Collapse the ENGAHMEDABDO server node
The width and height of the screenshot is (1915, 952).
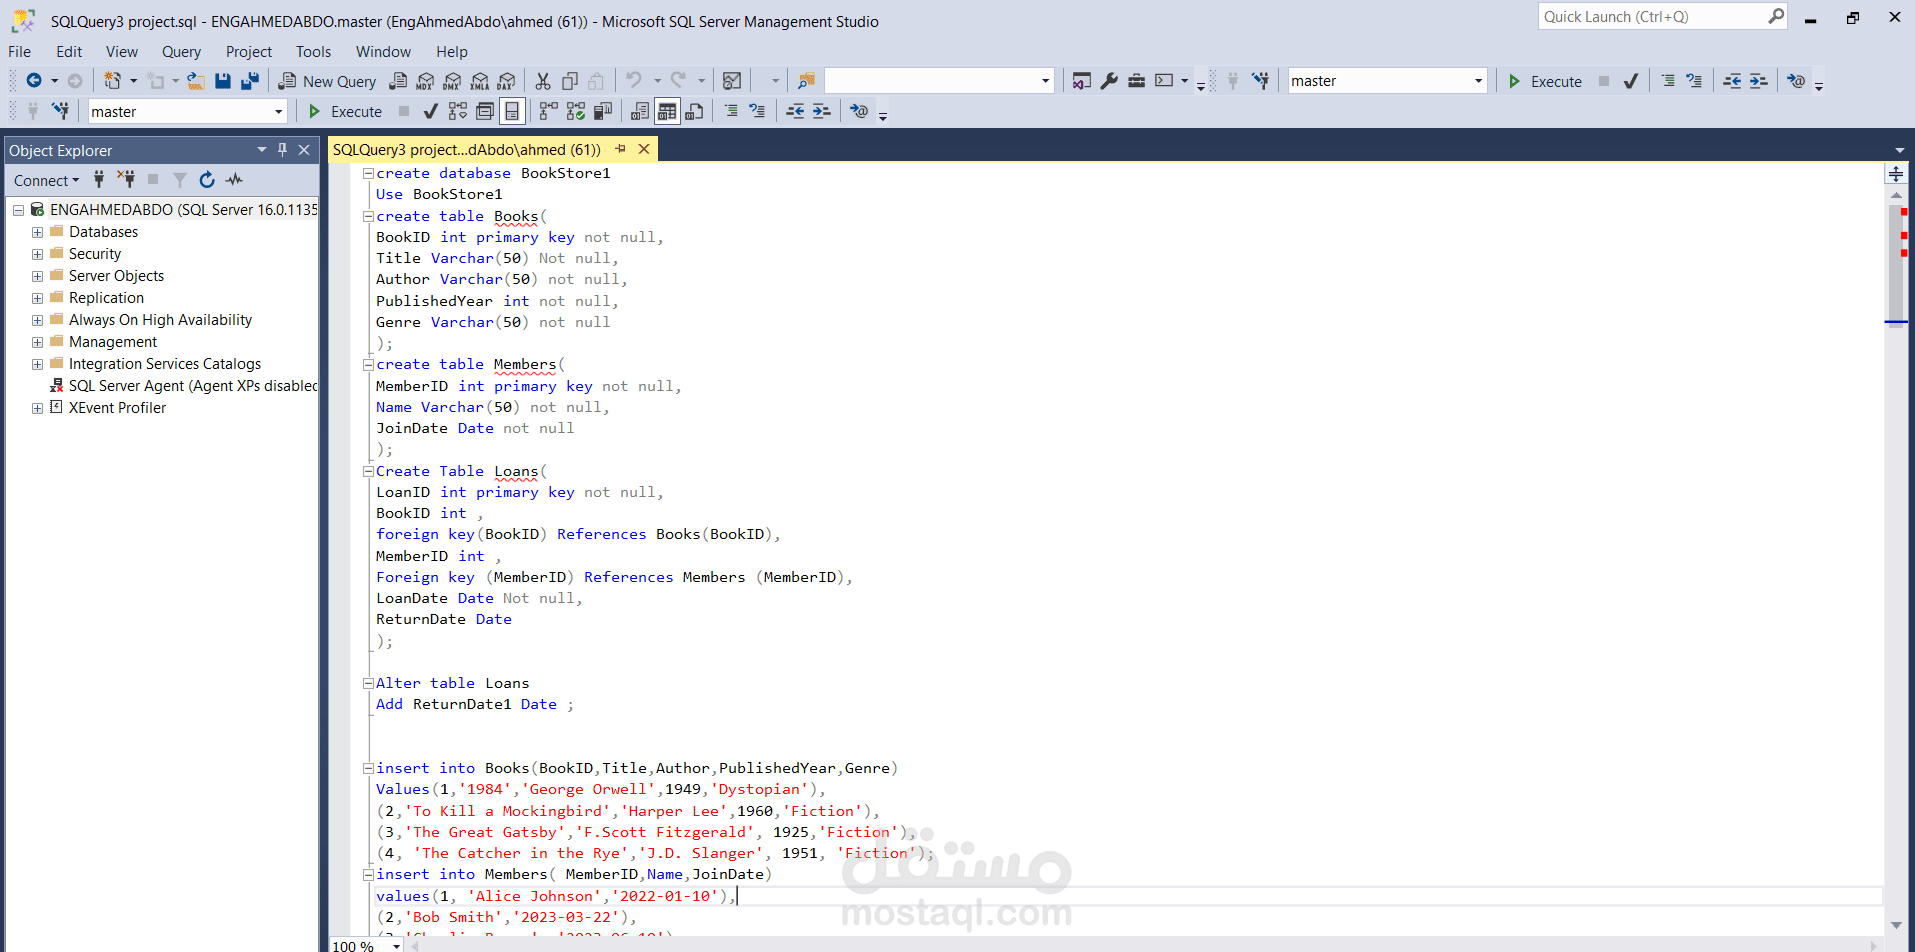pos(18,210)
